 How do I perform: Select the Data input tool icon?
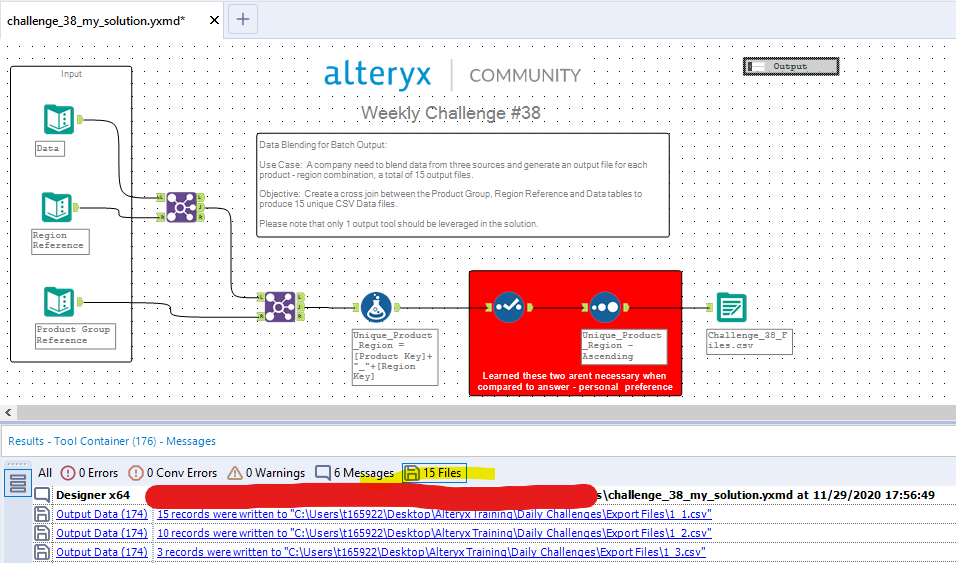pyautogui.click(x=59, y=120)
